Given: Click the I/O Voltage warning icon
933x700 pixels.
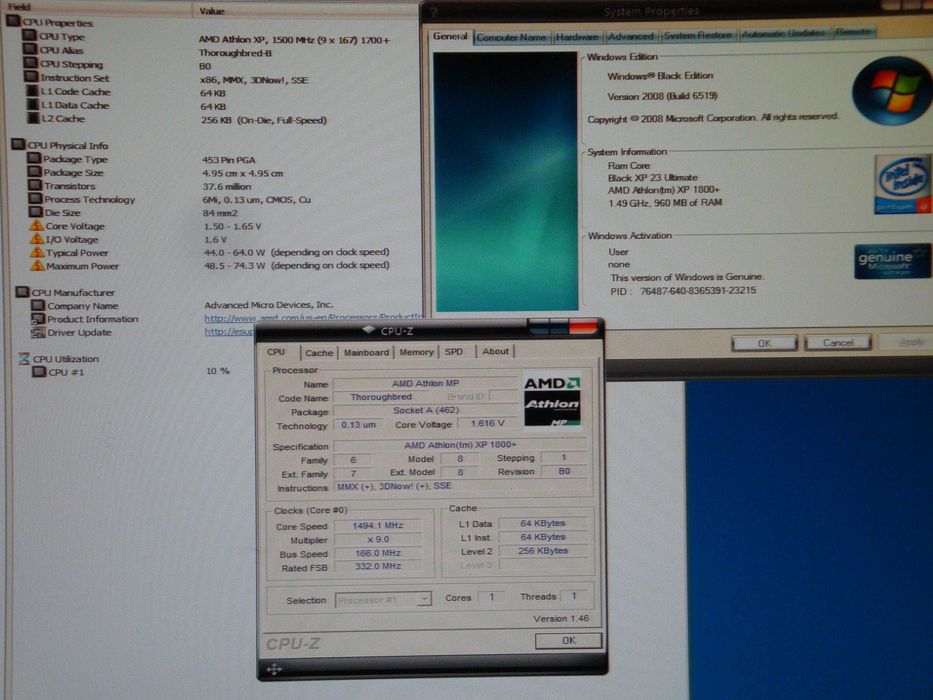Looking at the screenshot, I should pyautogui.click(x=37, y=239).
